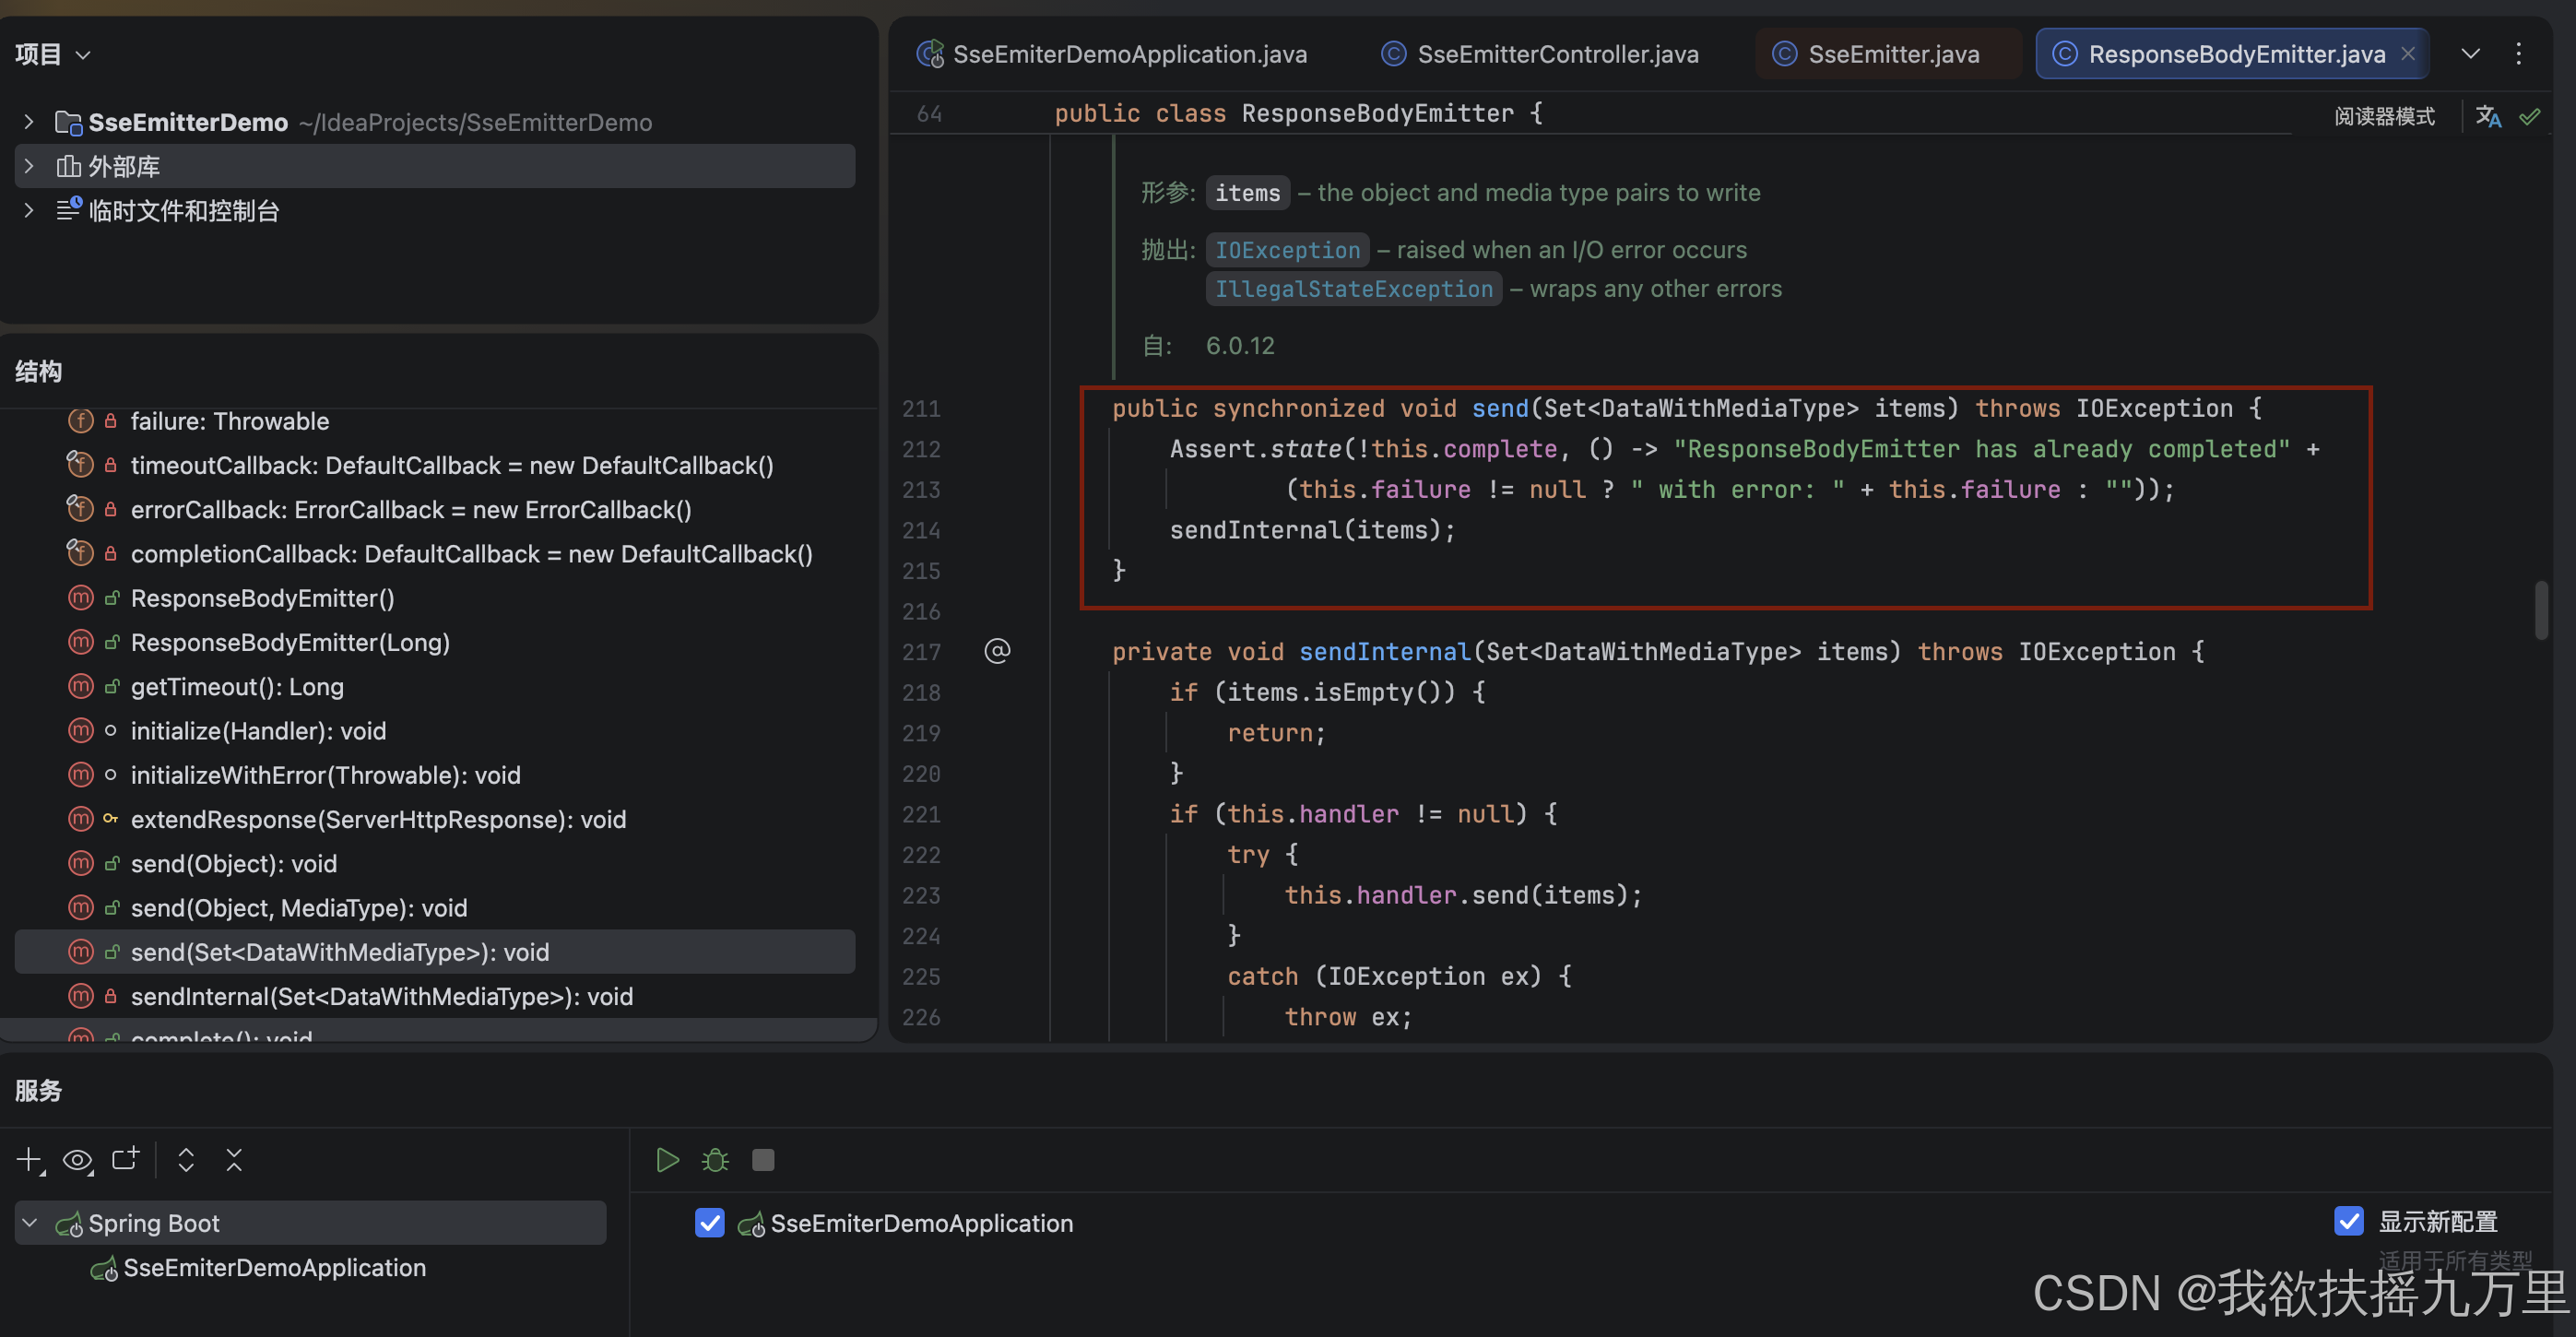Click line number 214 in gutter
2576x1337 pixels.
pos(921,530)
